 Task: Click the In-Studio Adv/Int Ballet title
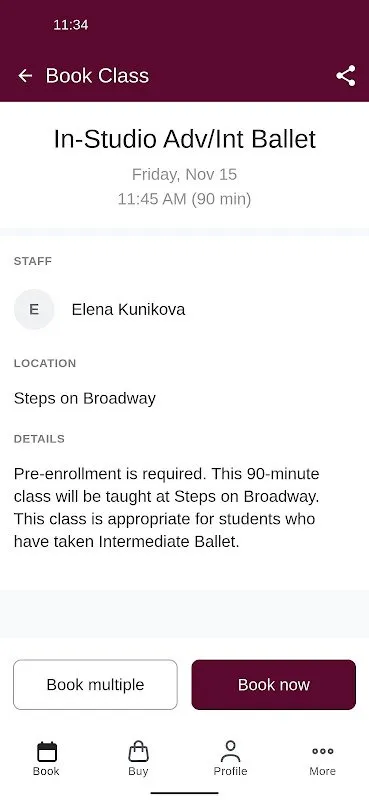coord(185,139)
